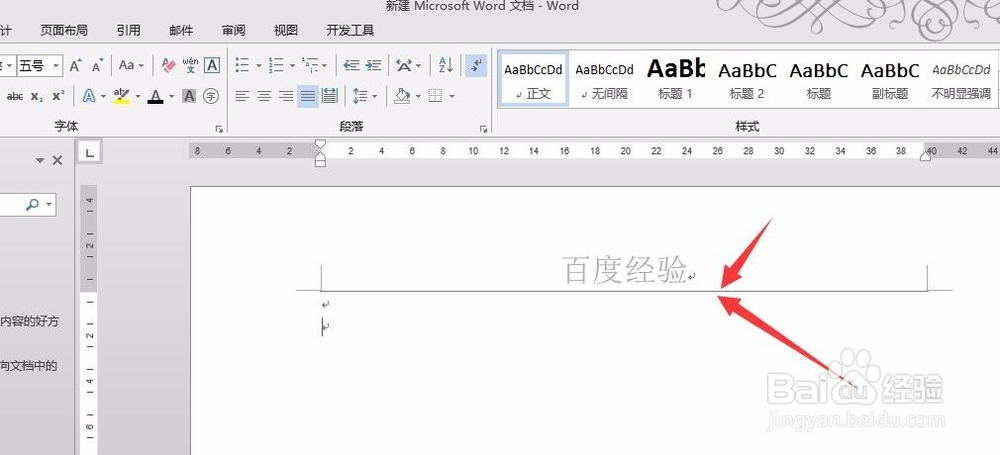Increase font size with grow font icon
This screenshot has width=1000, height=455.
point(76,65)
